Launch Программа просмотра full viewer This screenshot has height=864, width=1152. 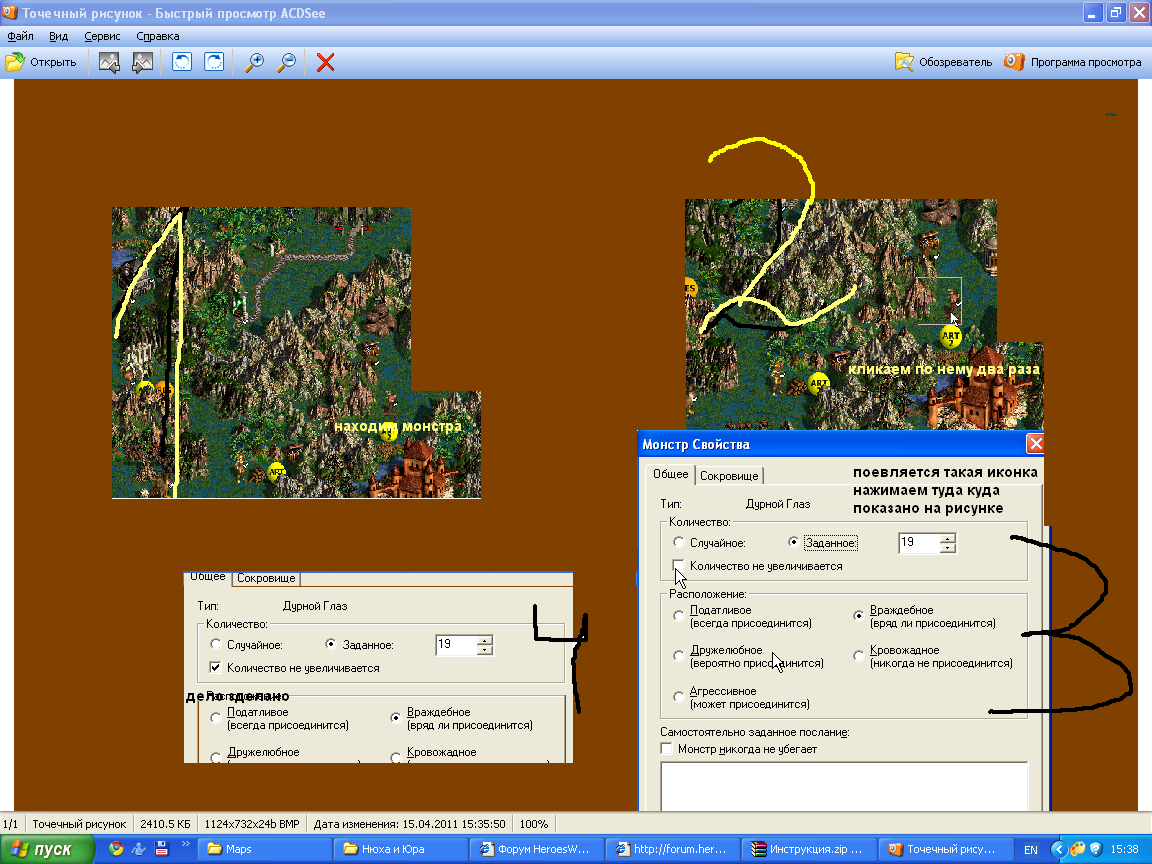click(x=1073, y=62)
